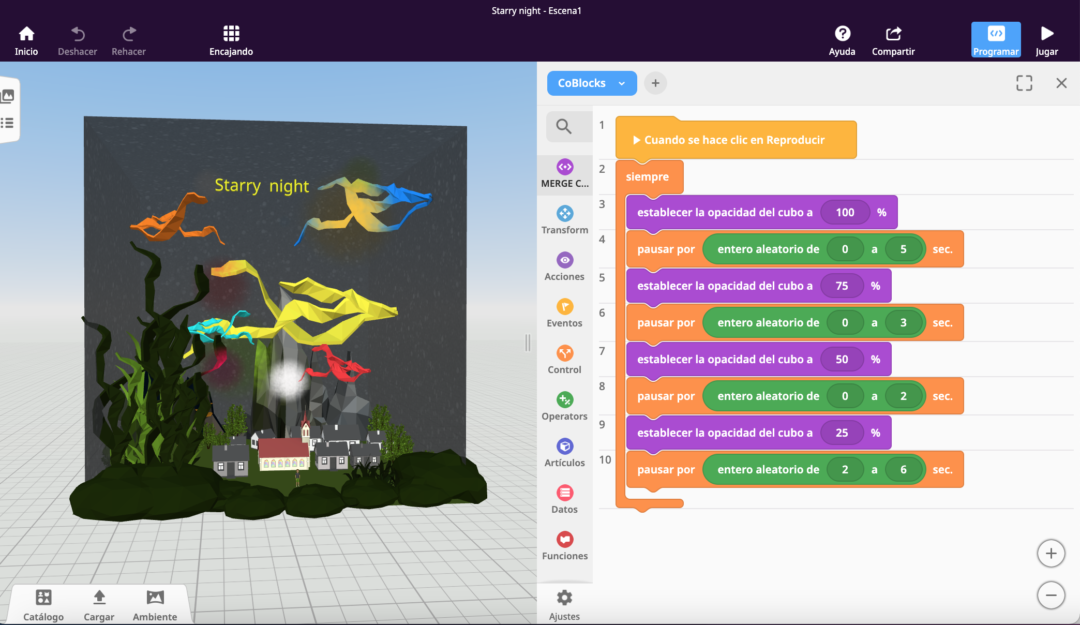Open the Operators category in CoBlocks
Viewport: 1080px width, 625px height.
tap(563, 405)
